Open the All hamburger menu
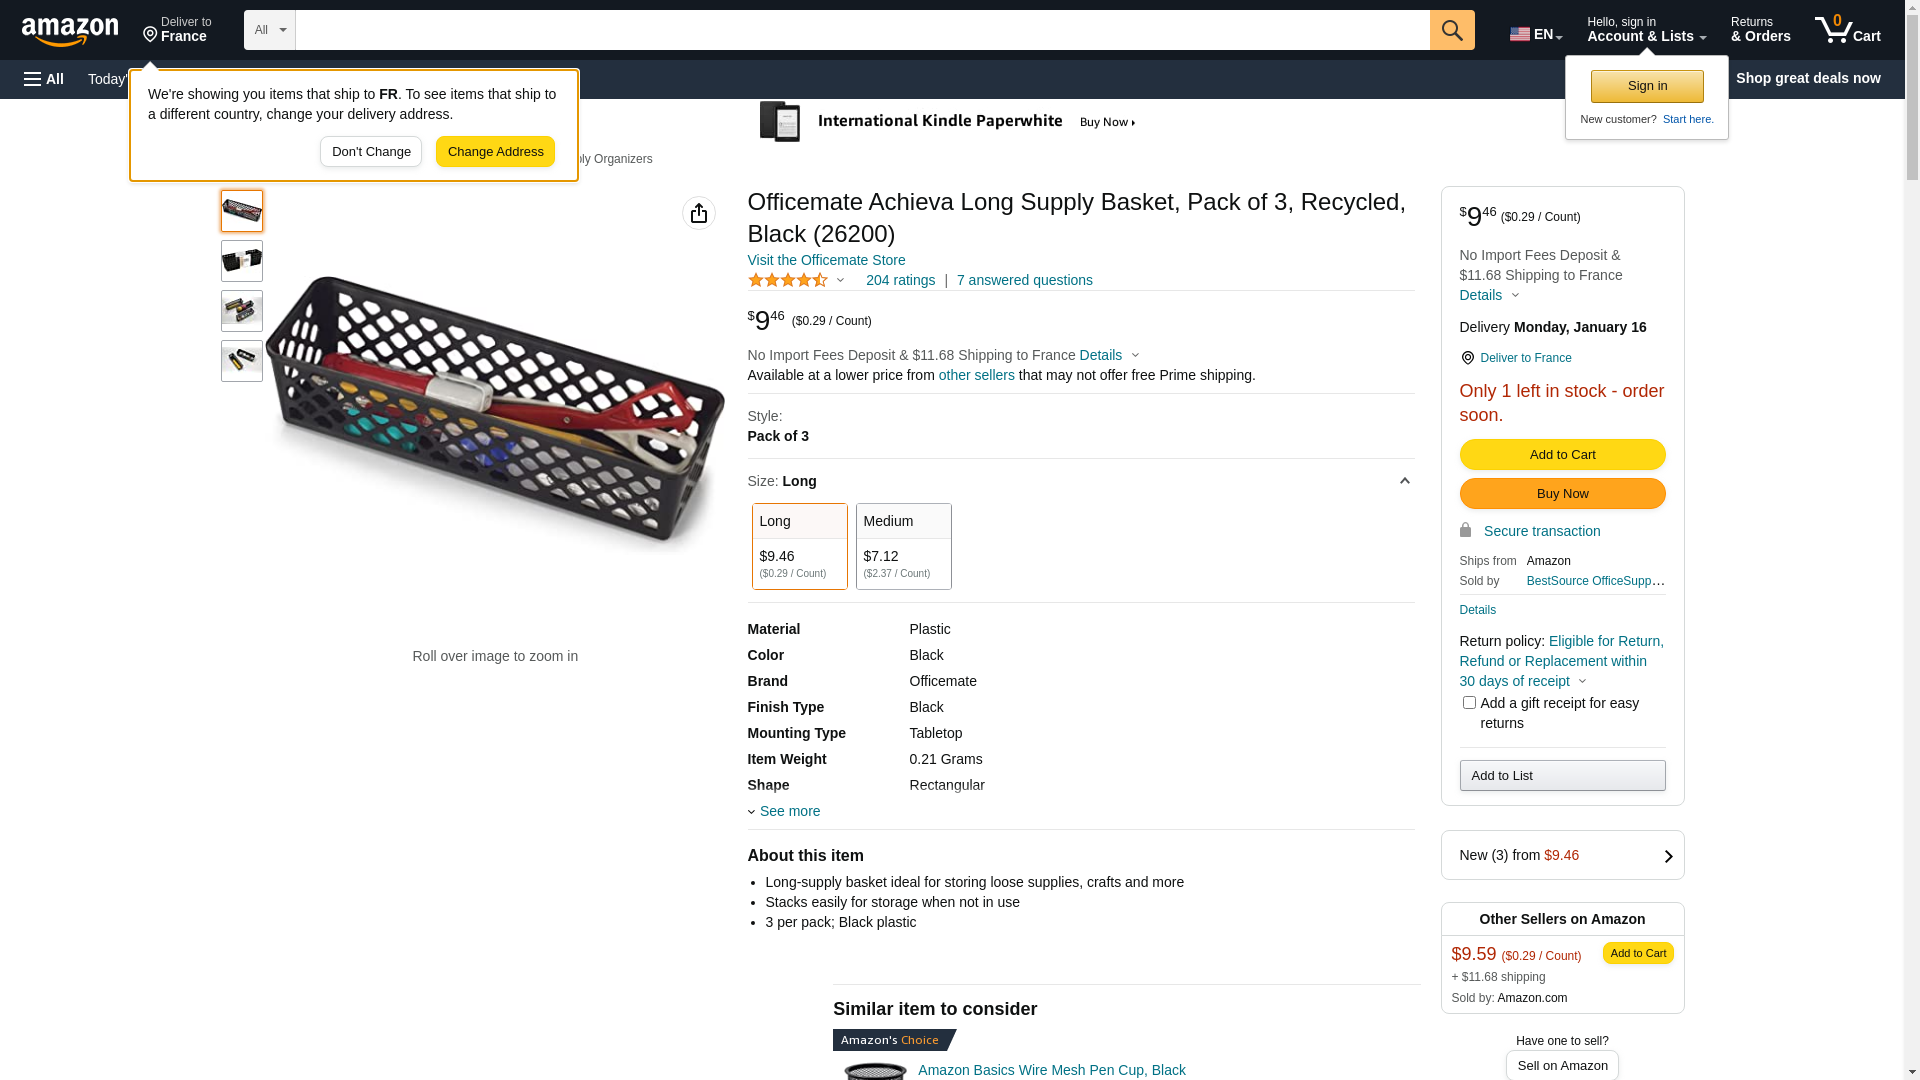The image size is (1920, 1080). click(x=44, y=79)
